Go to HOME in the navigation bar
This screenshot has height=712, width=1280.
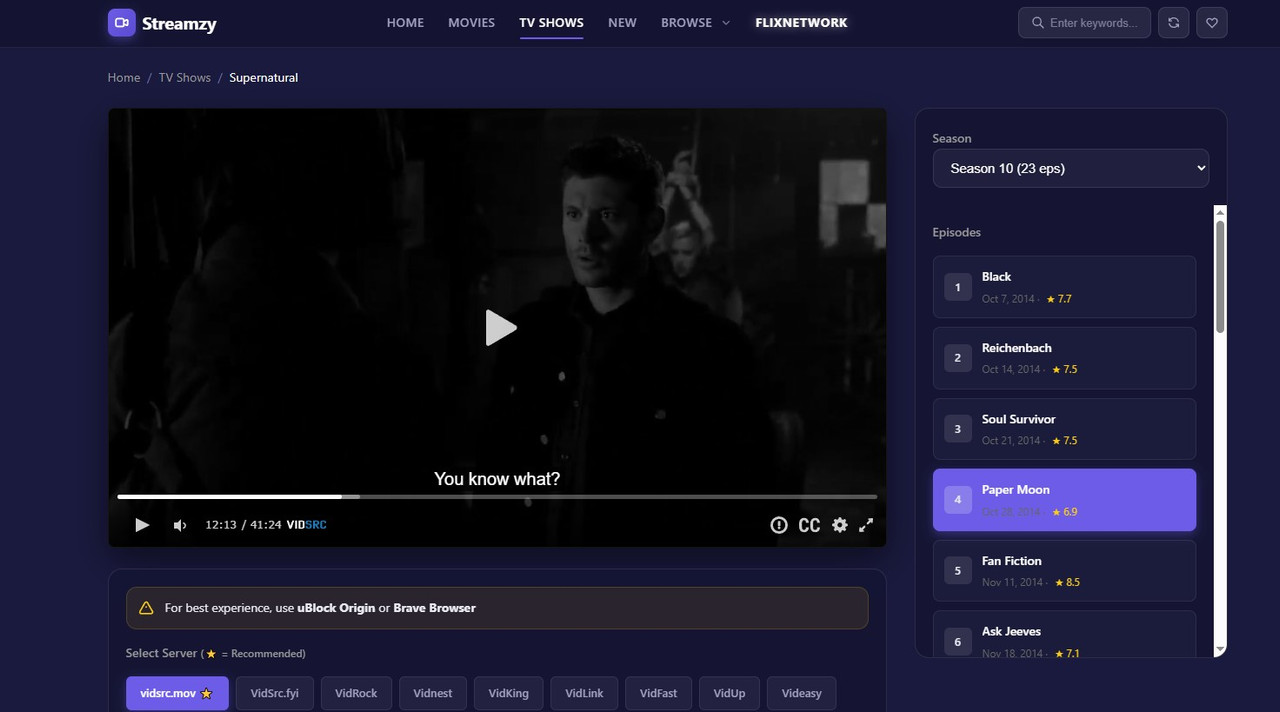pyautogui.click(x=405, y=22)
